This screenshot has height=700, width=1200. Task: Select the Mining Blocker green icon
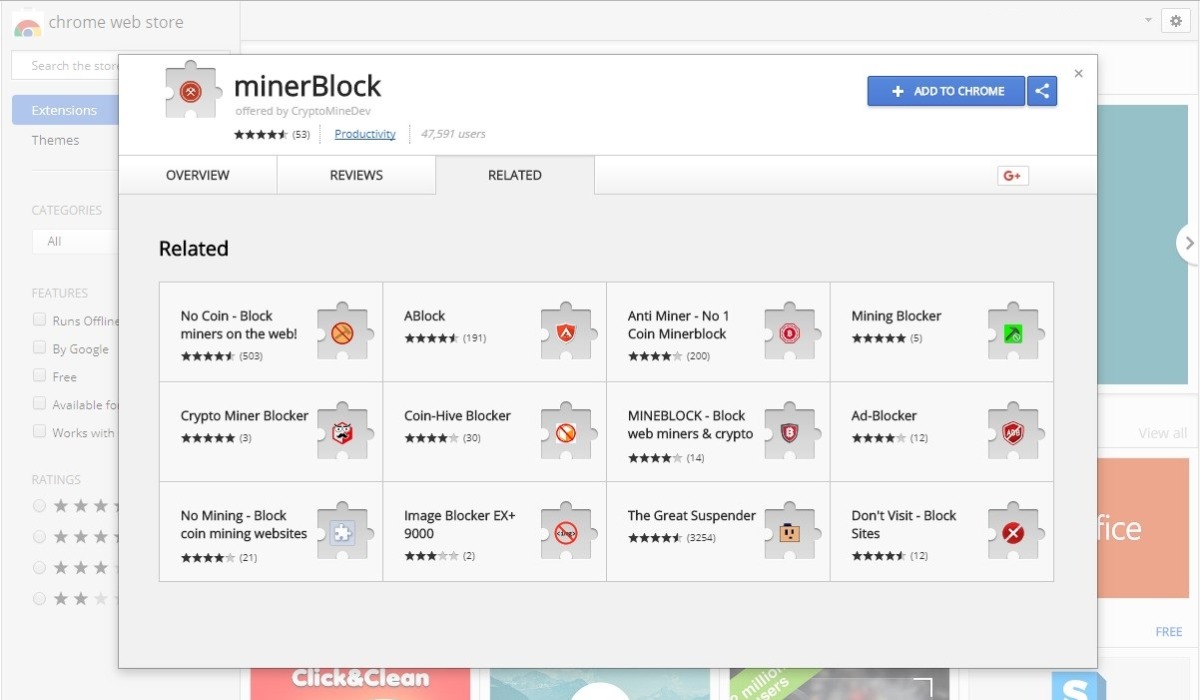pyautogui.click(x=1014, y=333)
